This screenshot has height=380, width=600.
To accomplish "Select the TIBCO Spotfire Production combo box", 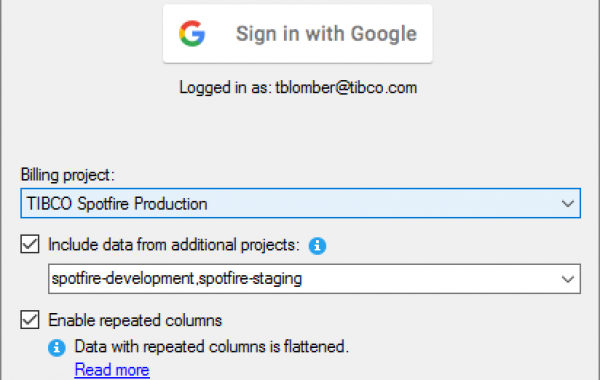I will 300,203.
